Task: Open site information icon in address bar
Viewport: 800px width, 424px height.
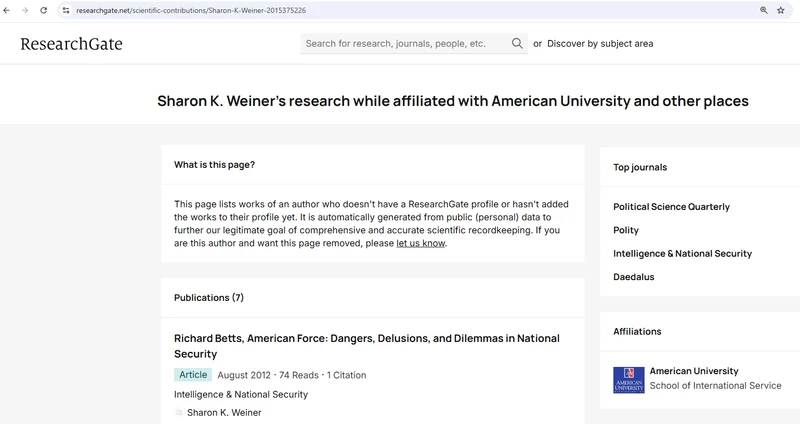Action: tap(66, 10)
